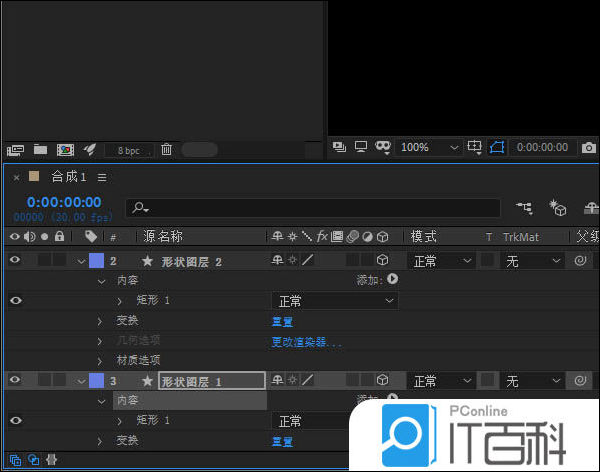Create a new composition icon
The image size is (600, 472).
(x=65, y=150)
